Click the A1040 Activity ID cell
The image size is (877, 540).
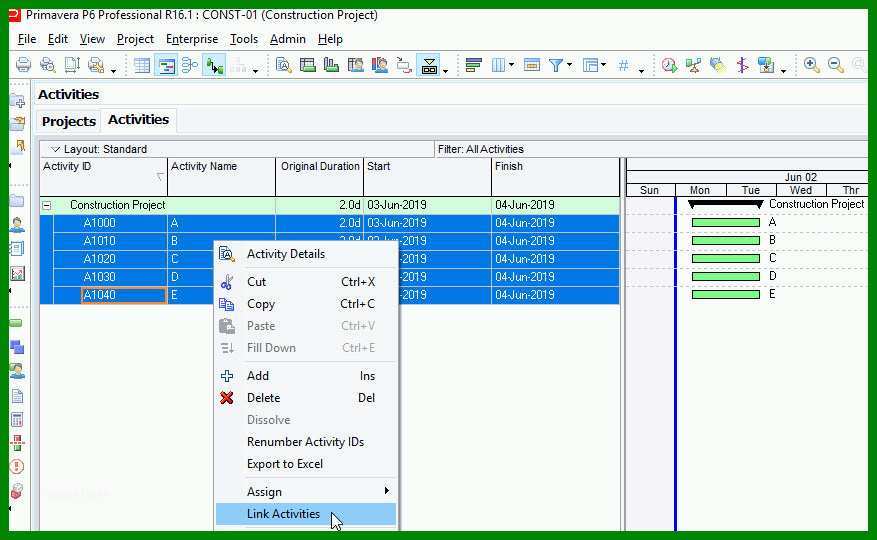pos(124,295)
